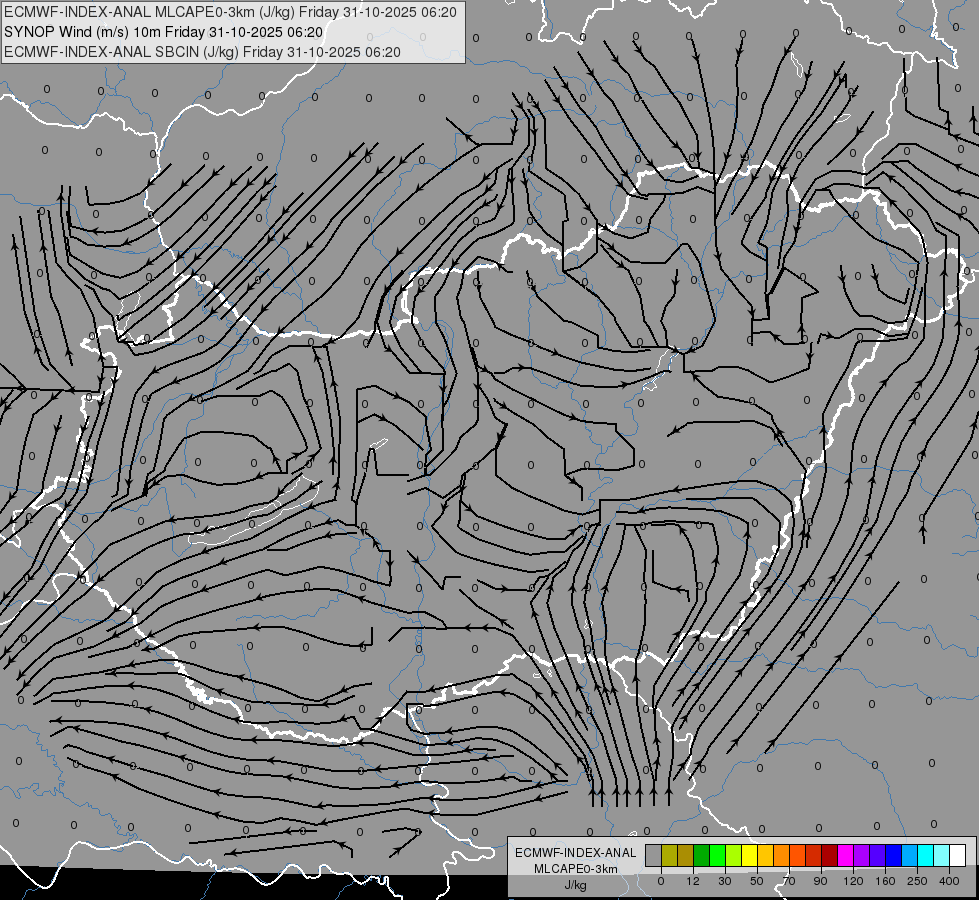Click the legend label MLCAPE0-3km
Image resolution: width=979 pixels, height=900 pixels.
click(576, 869)
